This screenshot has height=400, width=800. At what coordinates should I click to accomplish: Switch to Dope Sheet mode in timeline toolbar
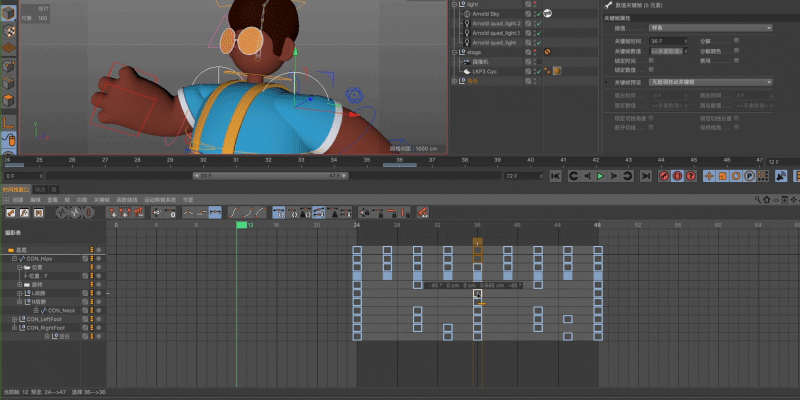pyautogui.click(x=10, y=212)
